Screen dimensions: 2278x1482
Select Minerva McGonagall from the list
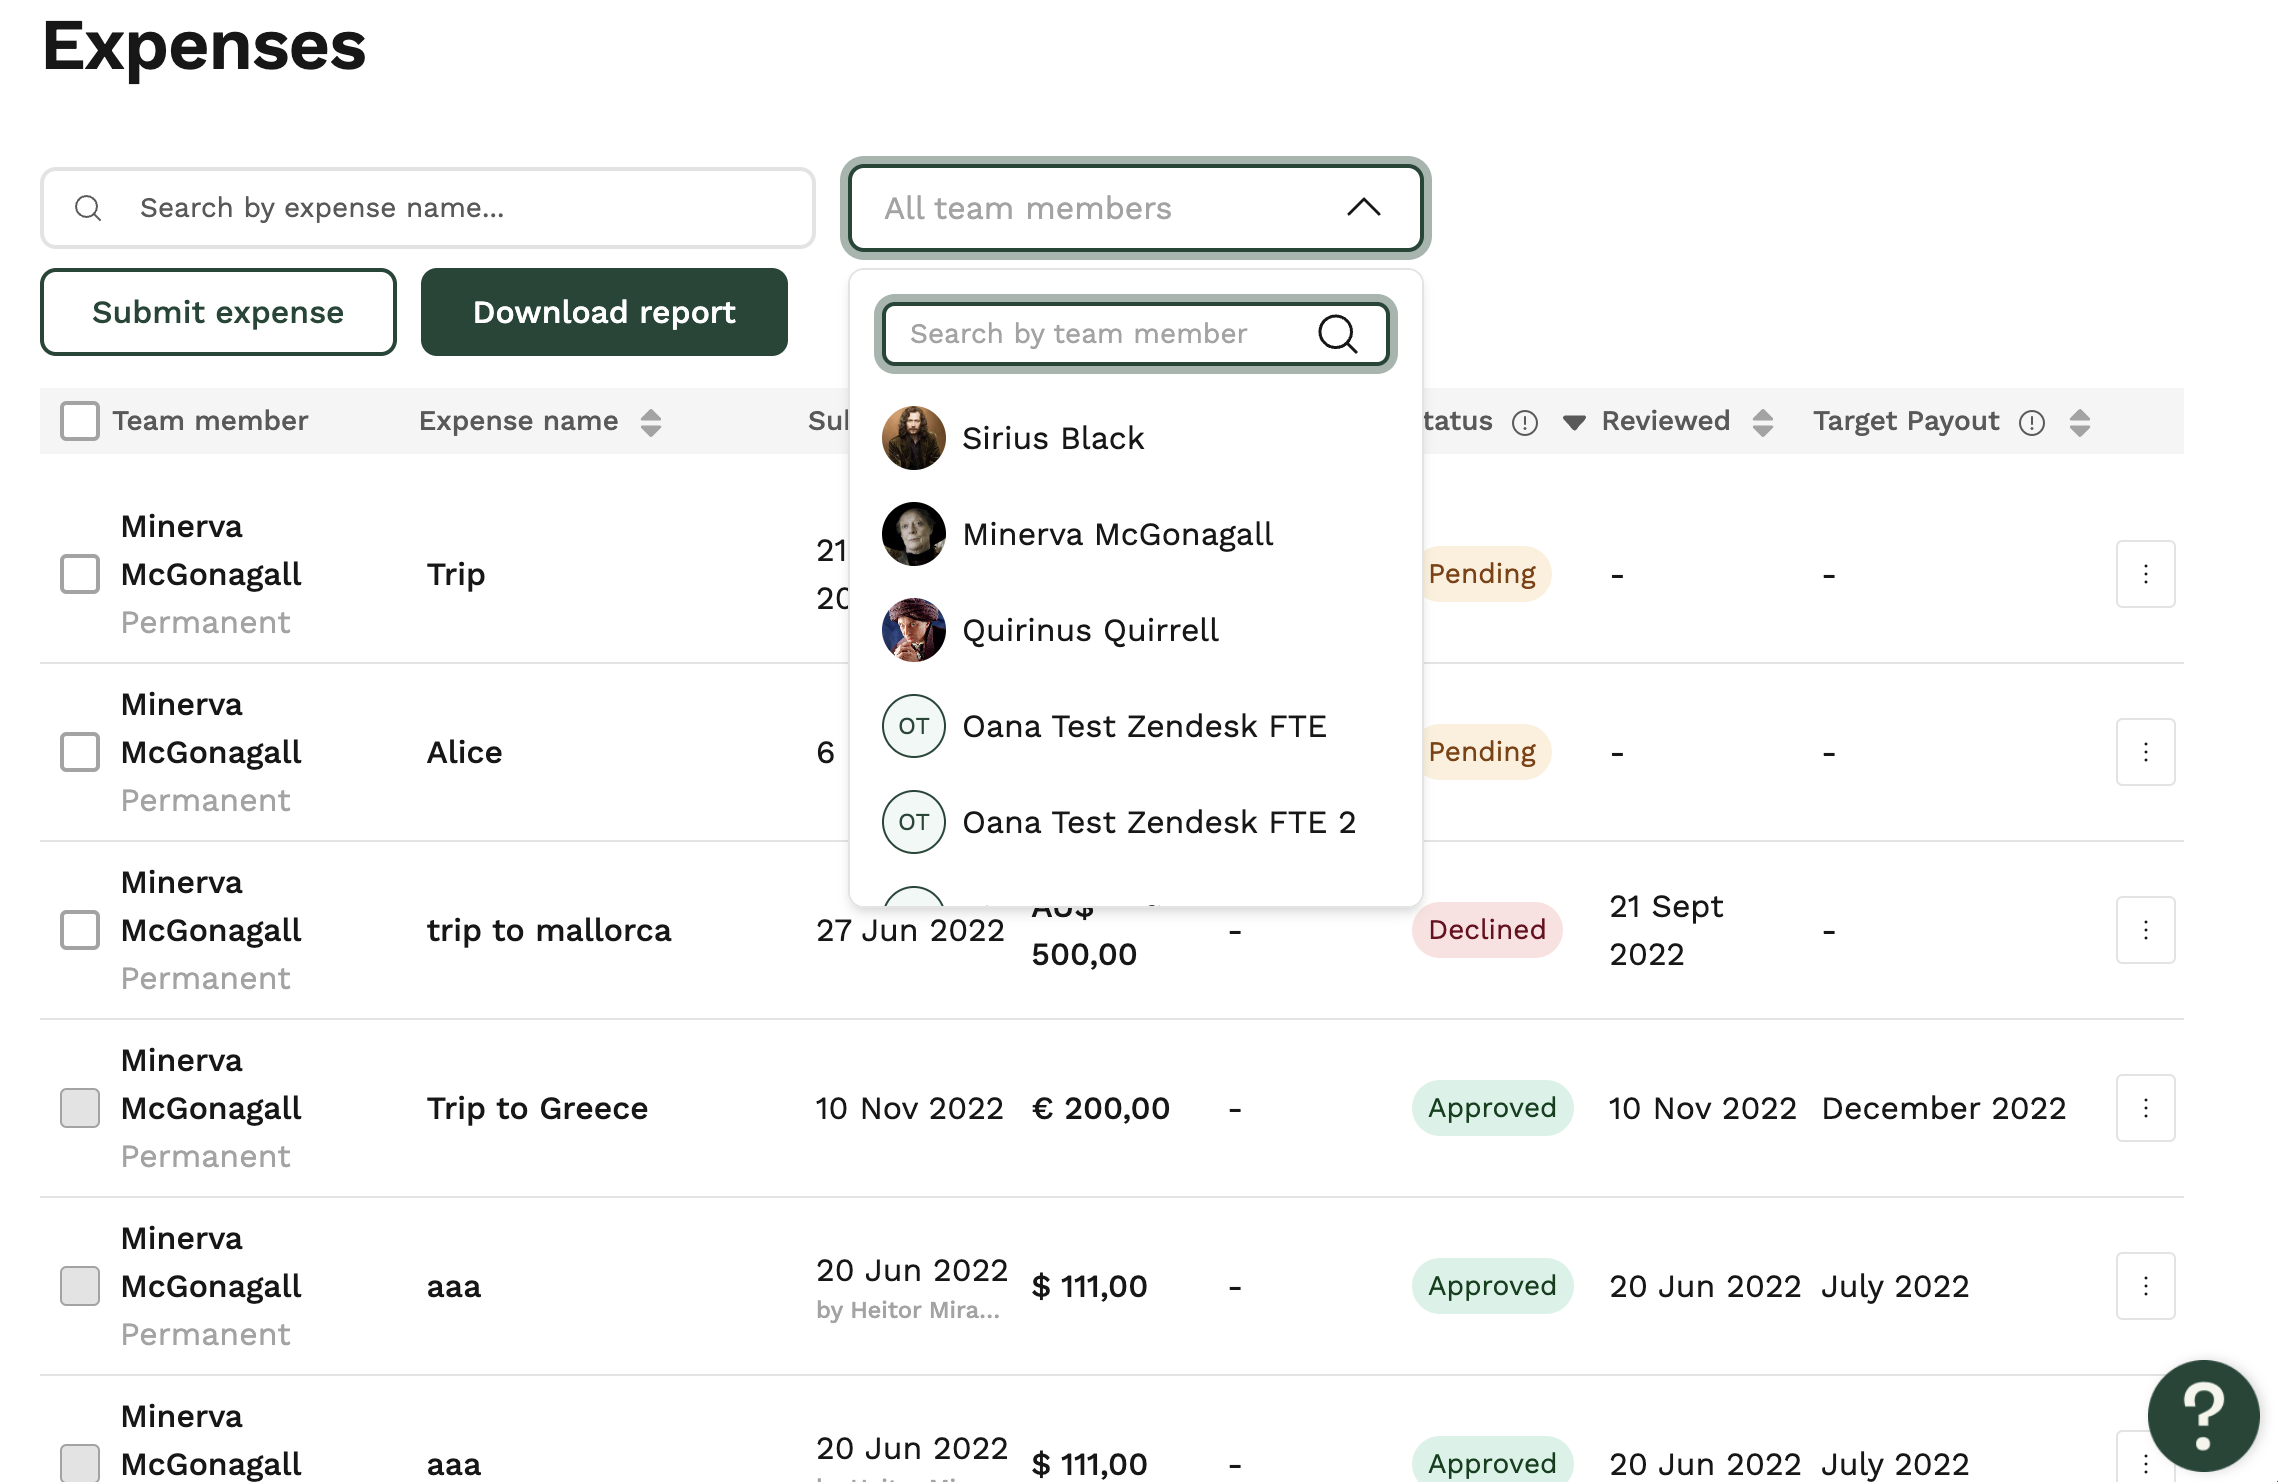[1136, 534]
